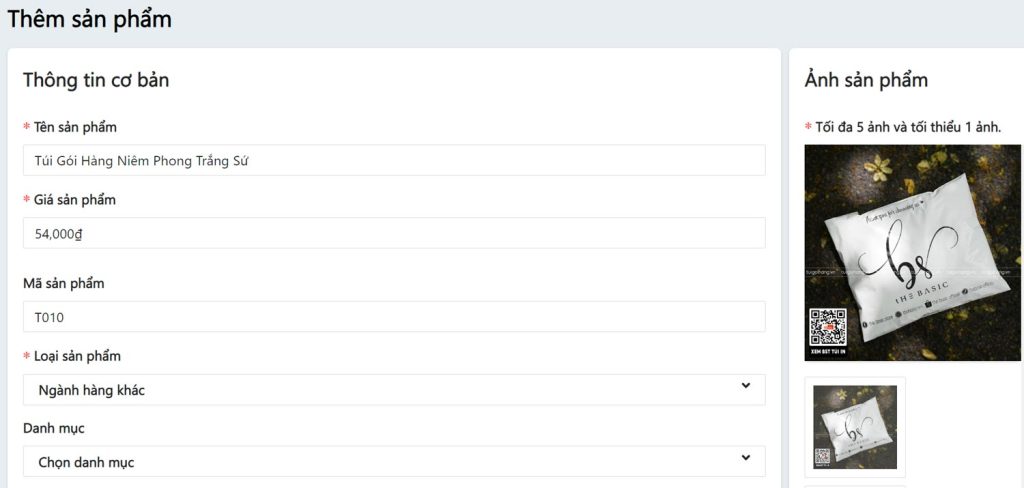Click the Mã sản phẩm field containing T010
Viewport: 1024px width, 488px height.
point(394,317)
